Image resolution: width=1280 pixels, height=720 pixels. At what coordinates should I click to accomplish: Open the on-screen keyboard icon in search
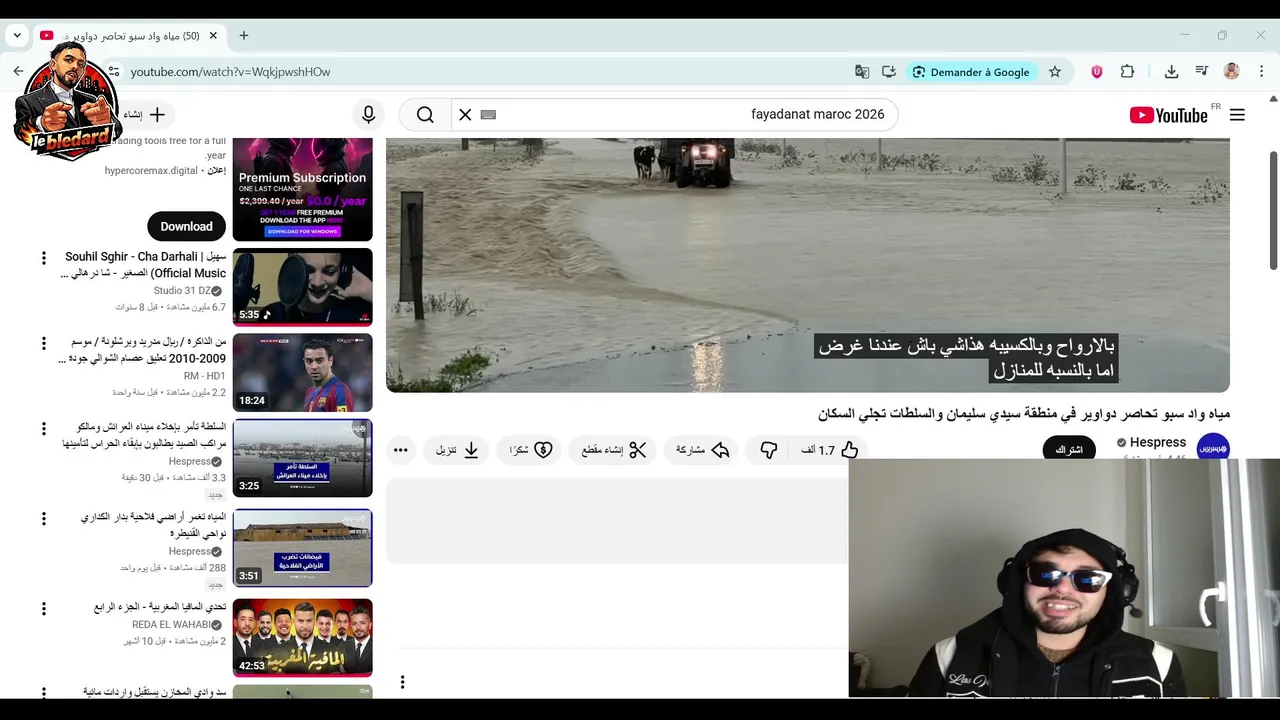(x=488, y=115)
